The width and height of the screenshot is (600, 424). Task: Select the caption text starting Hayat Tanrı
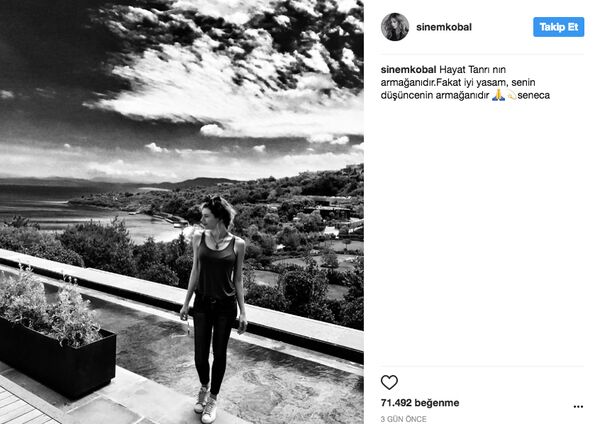[465, 82]
